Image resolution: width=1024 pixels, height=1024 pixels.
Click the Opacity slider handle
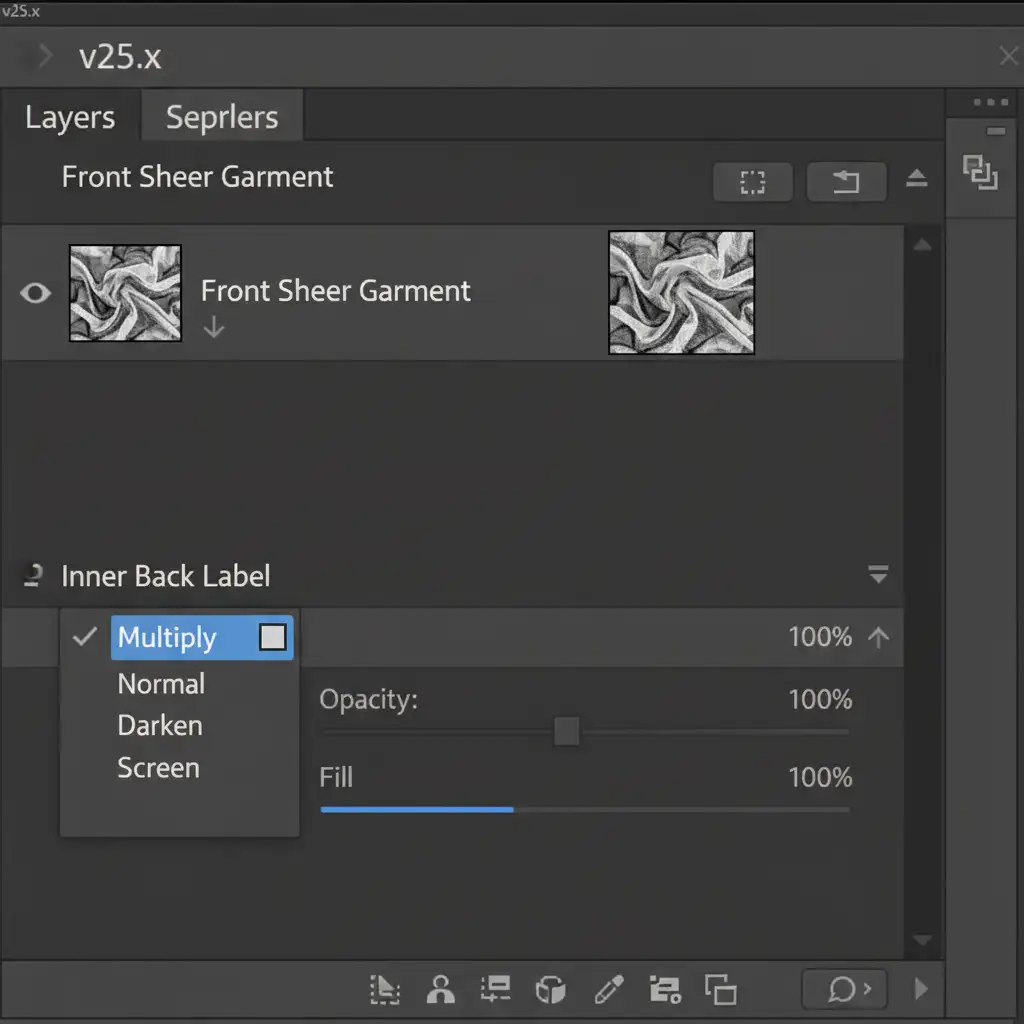[x=567, y=731]
